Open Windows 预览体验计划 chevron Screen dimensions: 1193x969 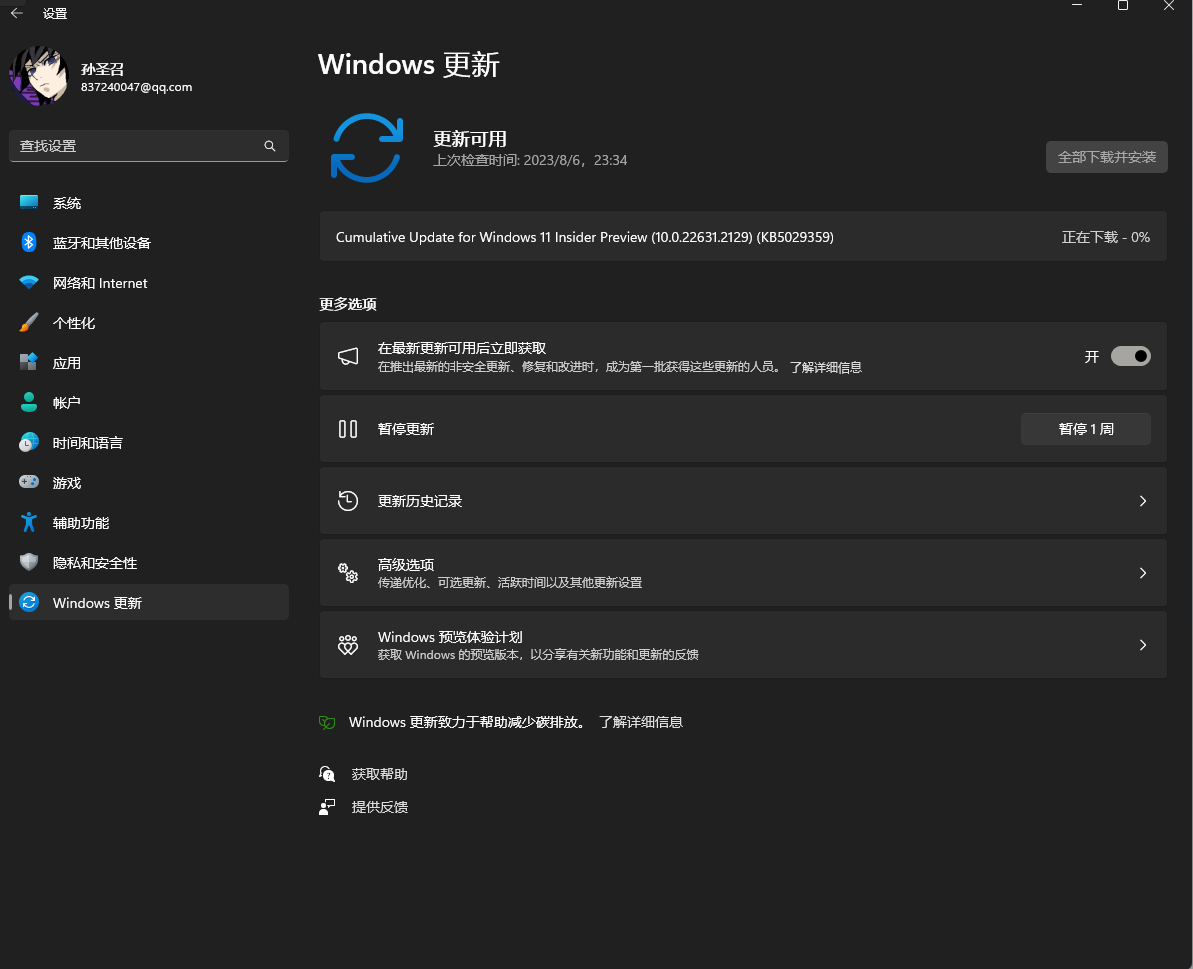click(x=1142, y=645)
